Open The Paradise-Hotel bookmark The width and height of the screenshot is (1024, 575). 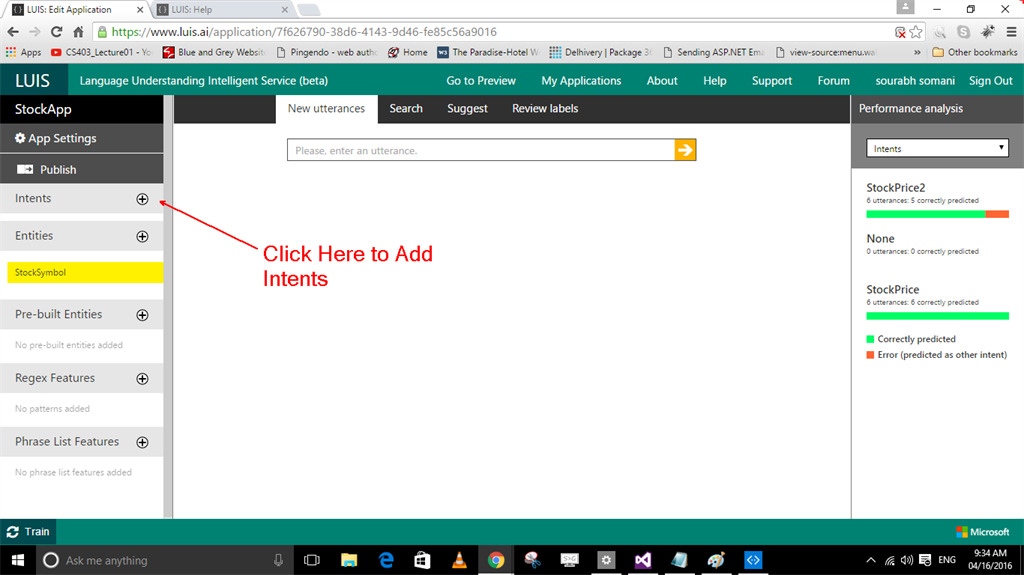(x=488, y=52)
